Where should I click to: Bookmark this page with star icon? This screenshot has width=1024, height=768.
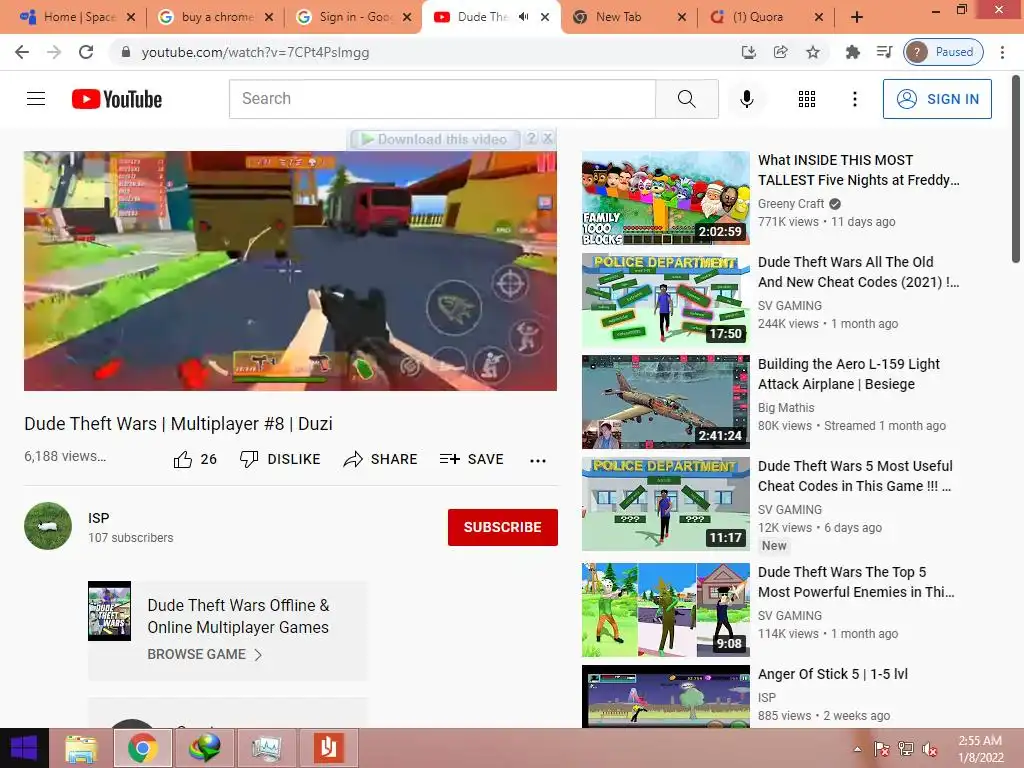click(x=812, y=52)
